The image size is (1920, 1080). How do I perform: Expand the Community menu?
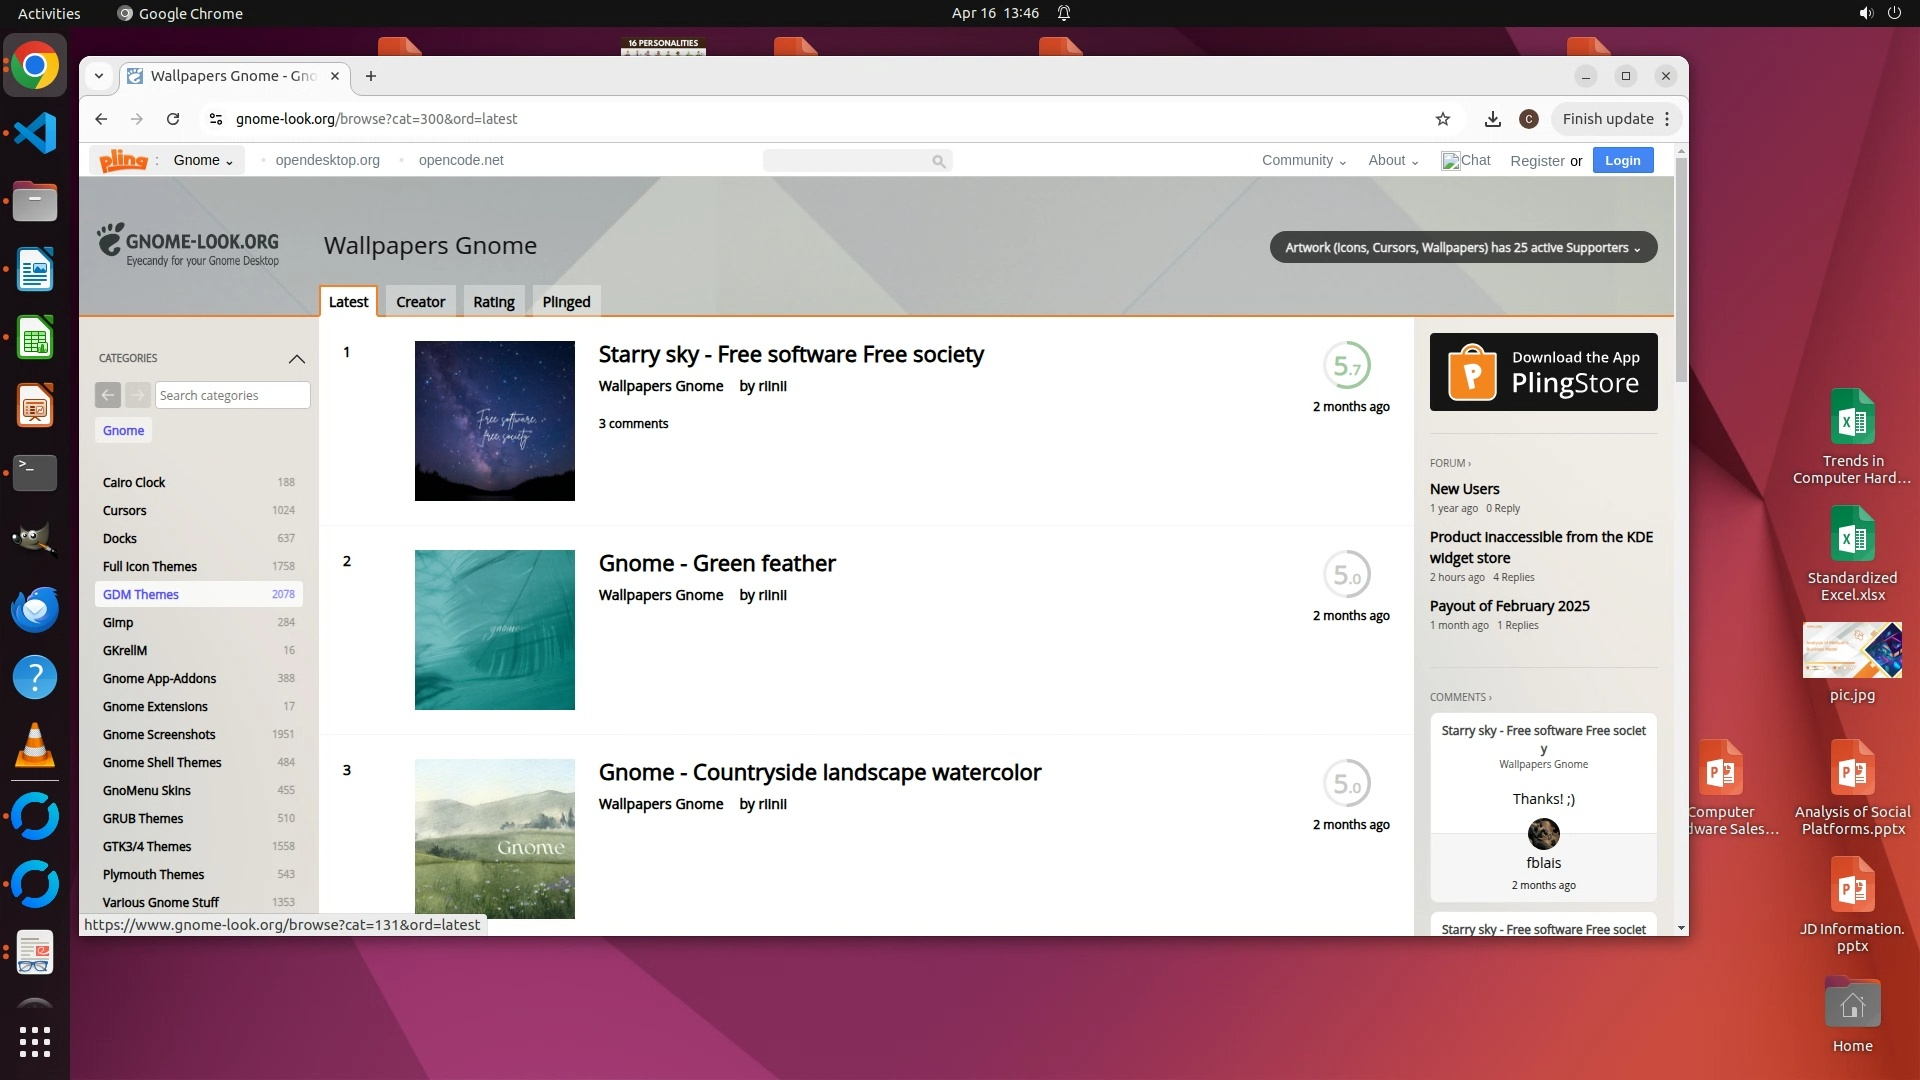[x=1303, y=160]
